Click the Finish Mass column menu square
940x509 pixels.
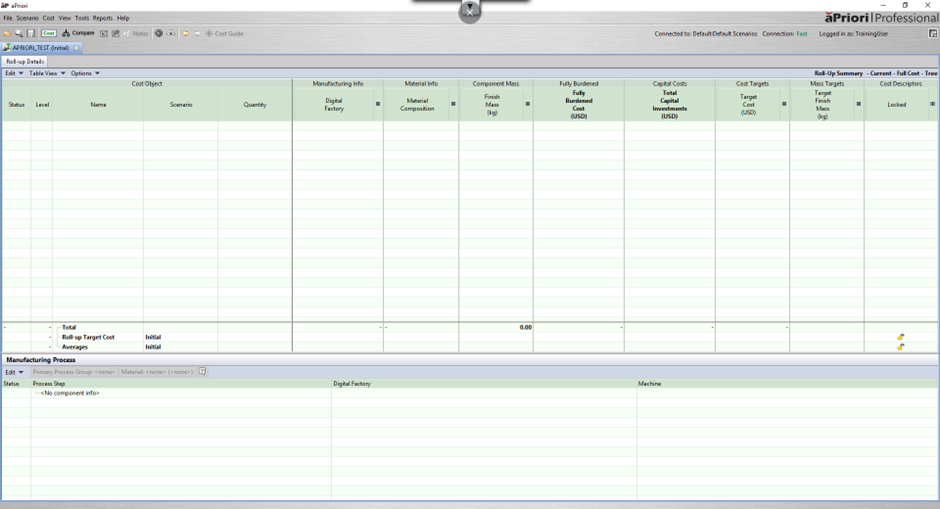tap(528, 104)
